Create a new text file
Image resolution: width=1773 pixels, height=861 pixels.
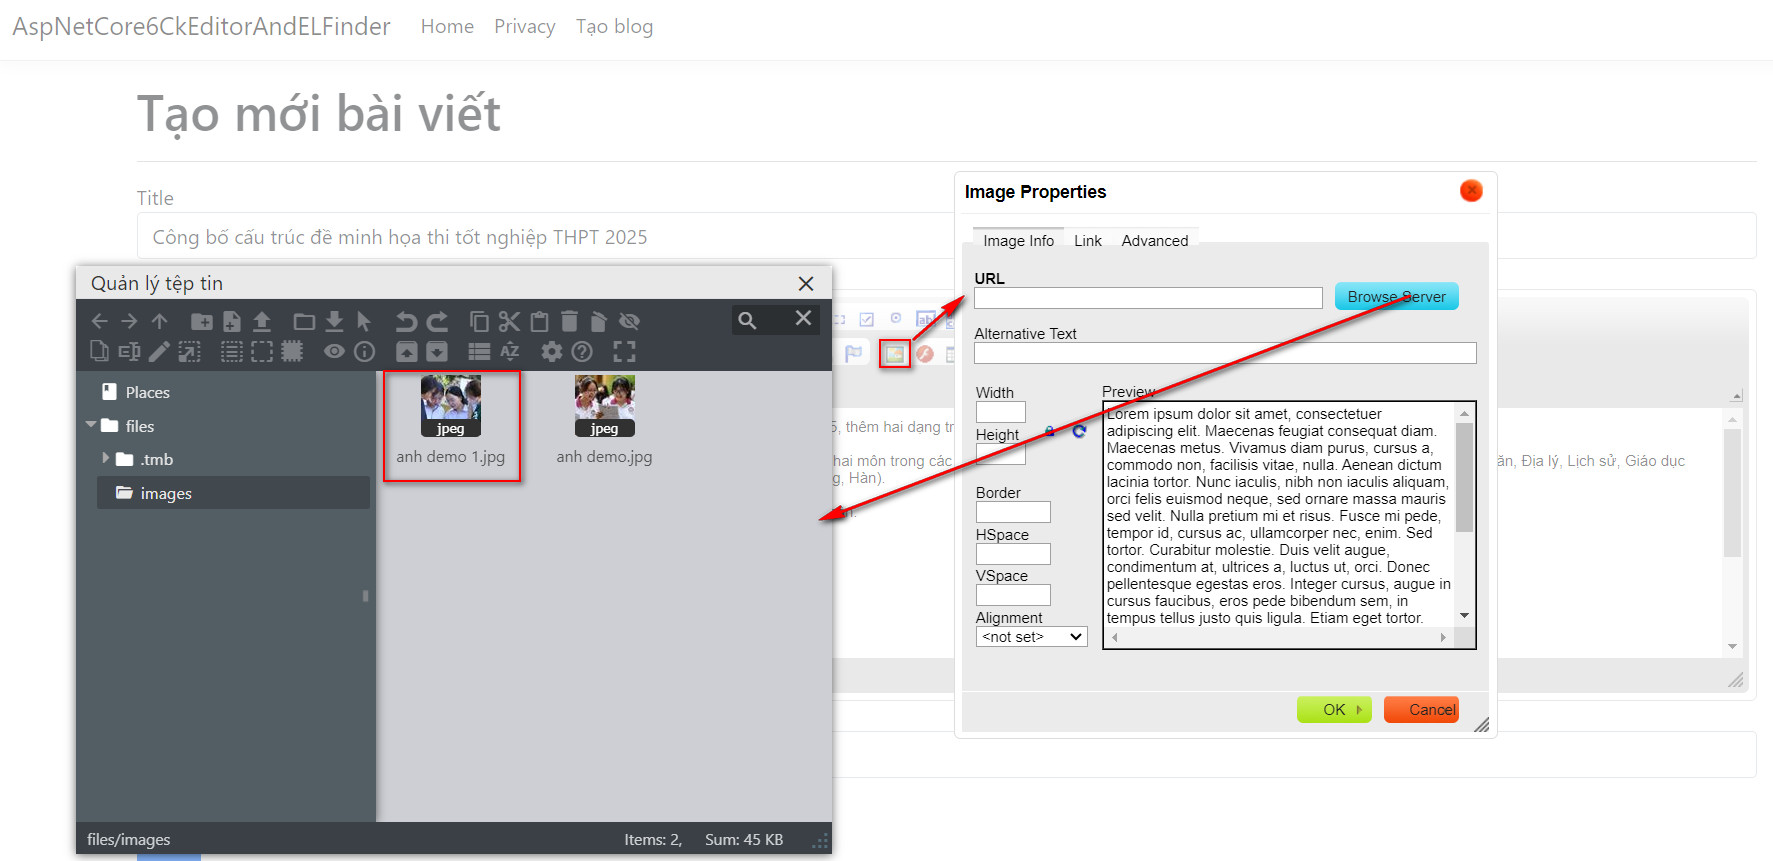(231, 321)
